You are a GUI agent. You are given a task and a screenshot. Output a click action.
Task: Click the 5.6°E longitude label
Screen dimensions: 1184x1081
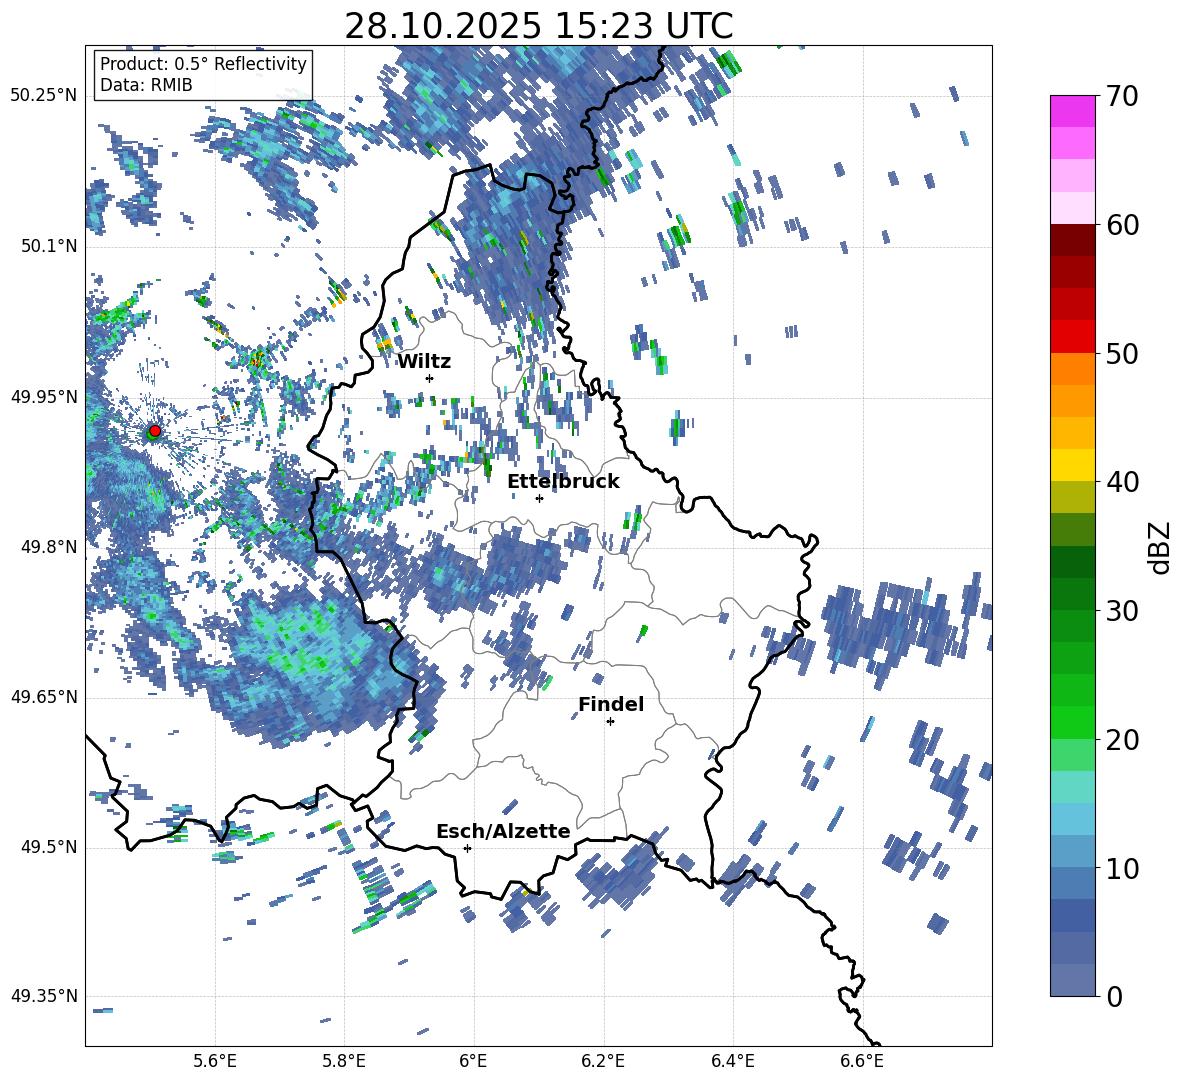[x=215, y=1061]
